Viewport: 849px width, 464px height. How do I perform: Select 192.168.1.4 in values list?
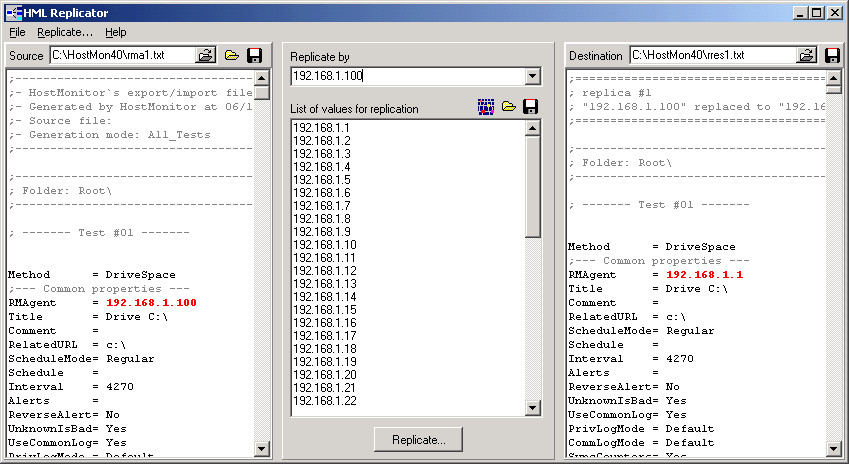point(322,167)
